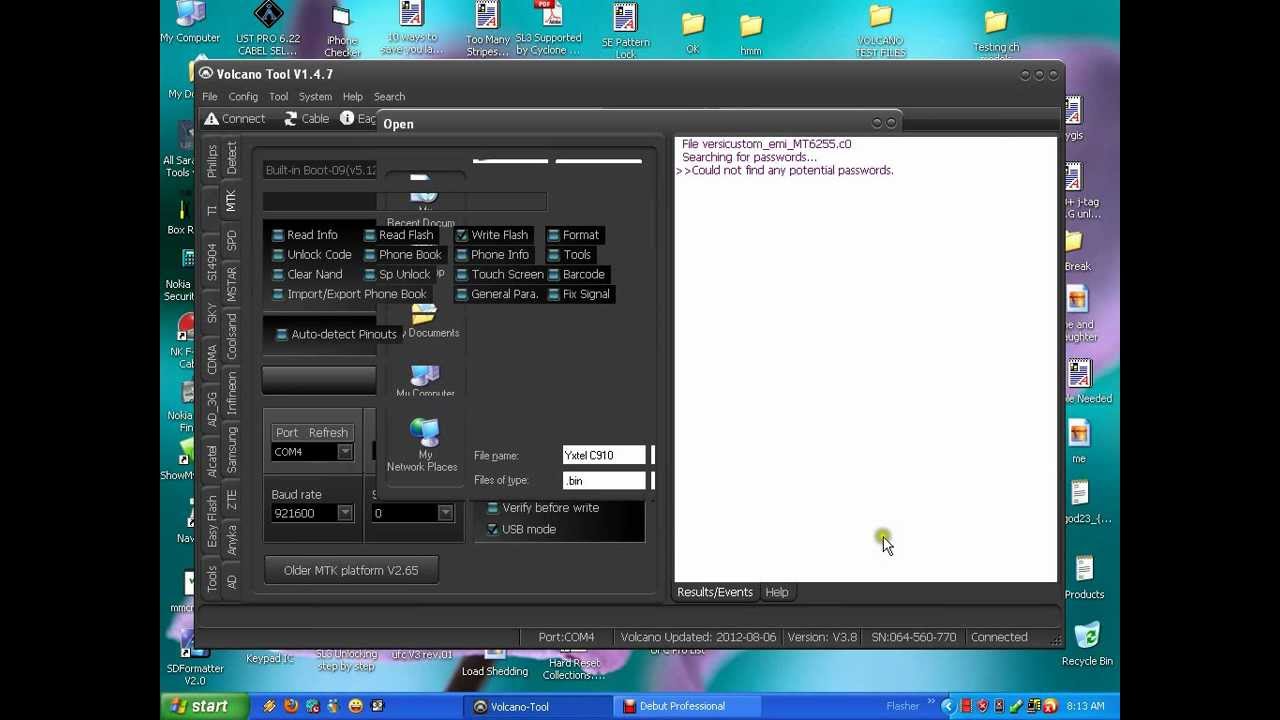Open SE Pattern Lock desktop file
1280x720 pixels.
point(625,30)
